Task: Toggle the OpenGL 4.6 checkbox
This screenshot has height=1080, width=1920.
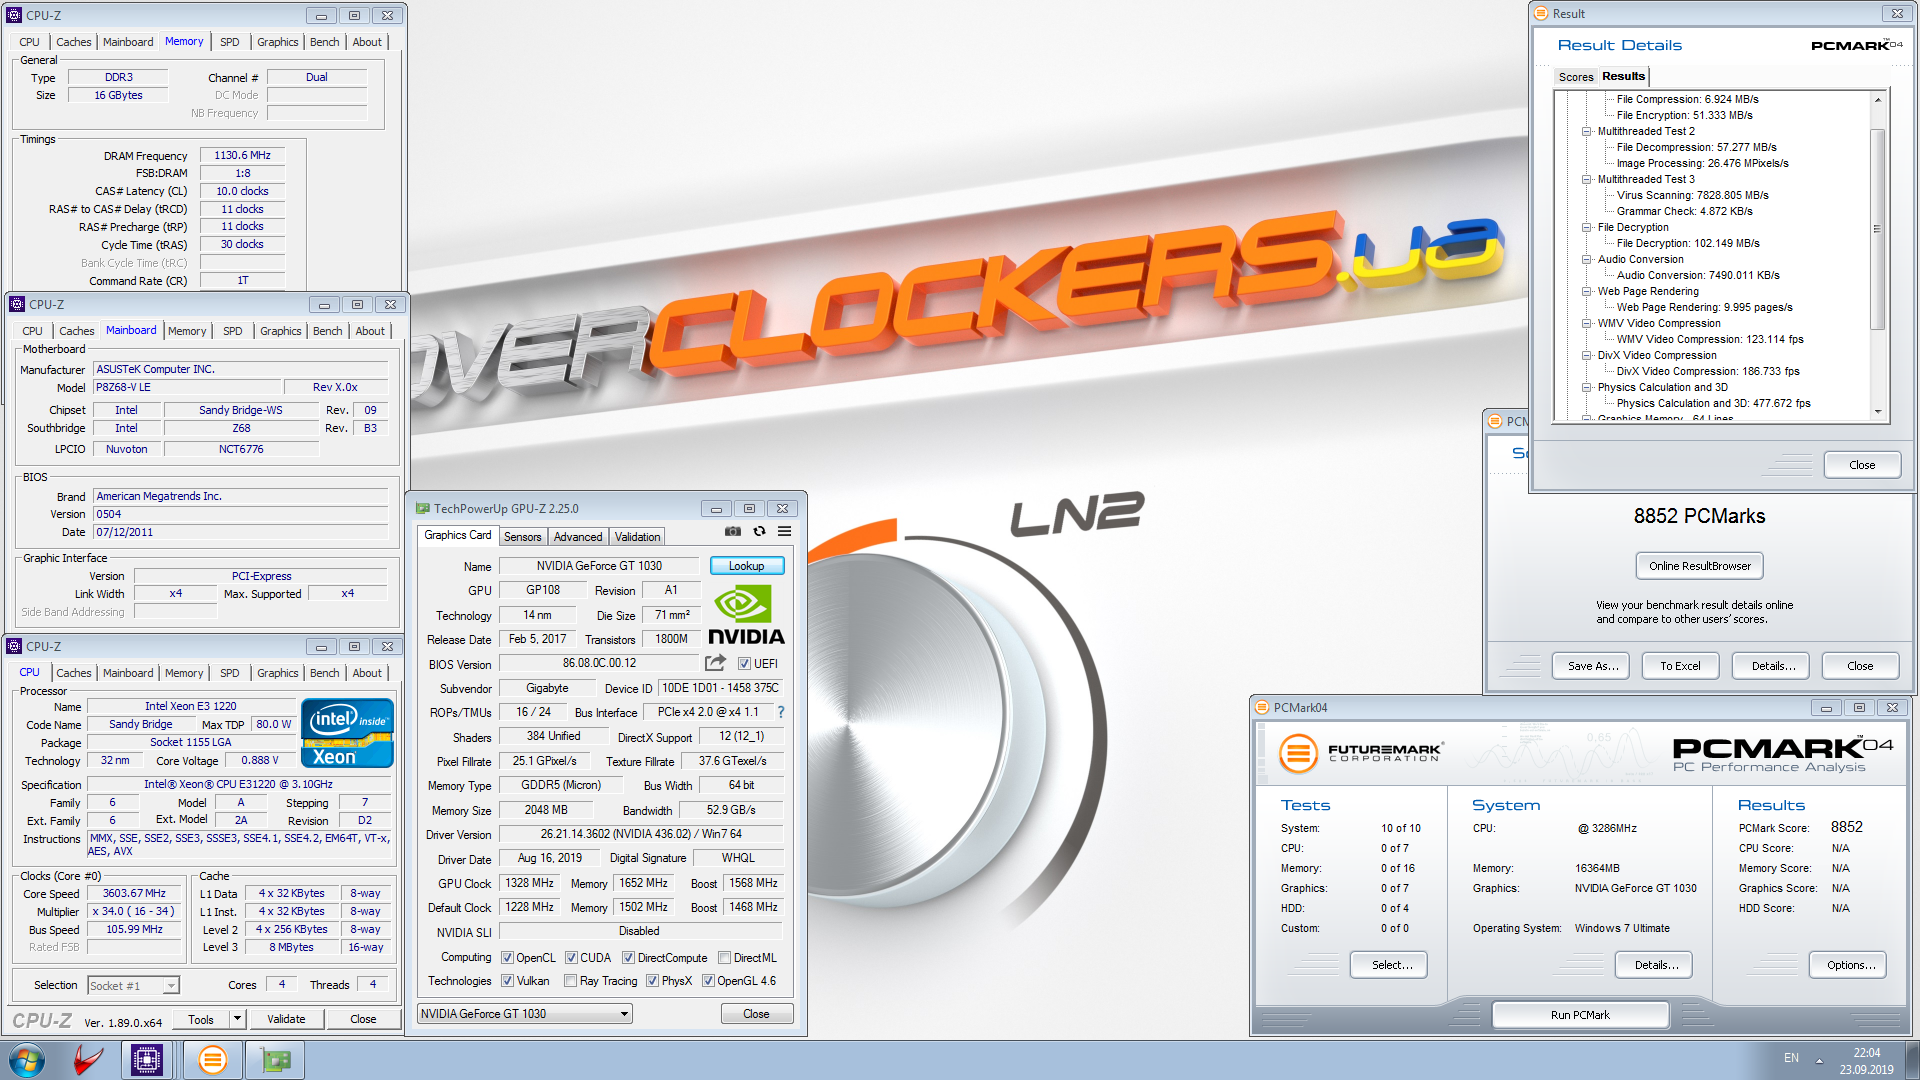Action: tap(708, 981)
